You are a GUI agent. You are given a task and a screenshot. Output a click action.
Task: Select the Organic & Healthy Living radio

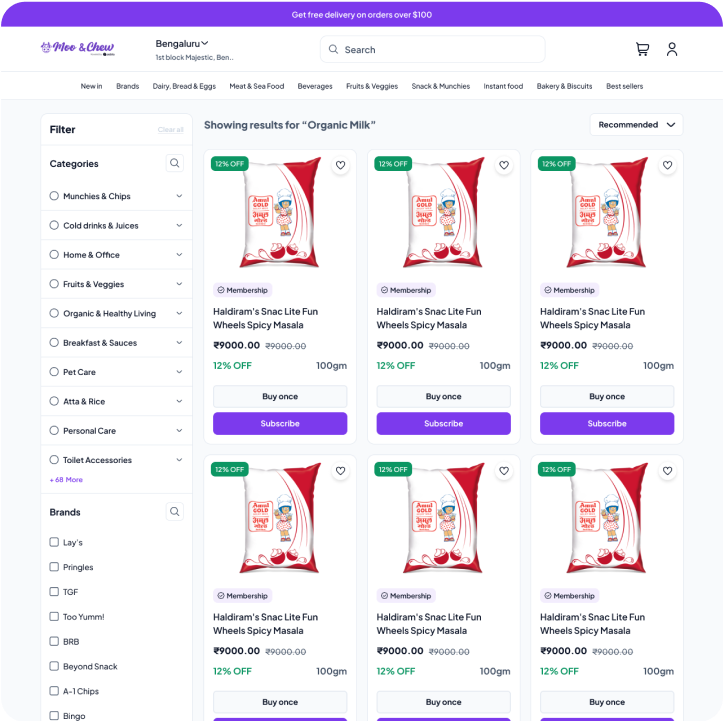point(54,313)
